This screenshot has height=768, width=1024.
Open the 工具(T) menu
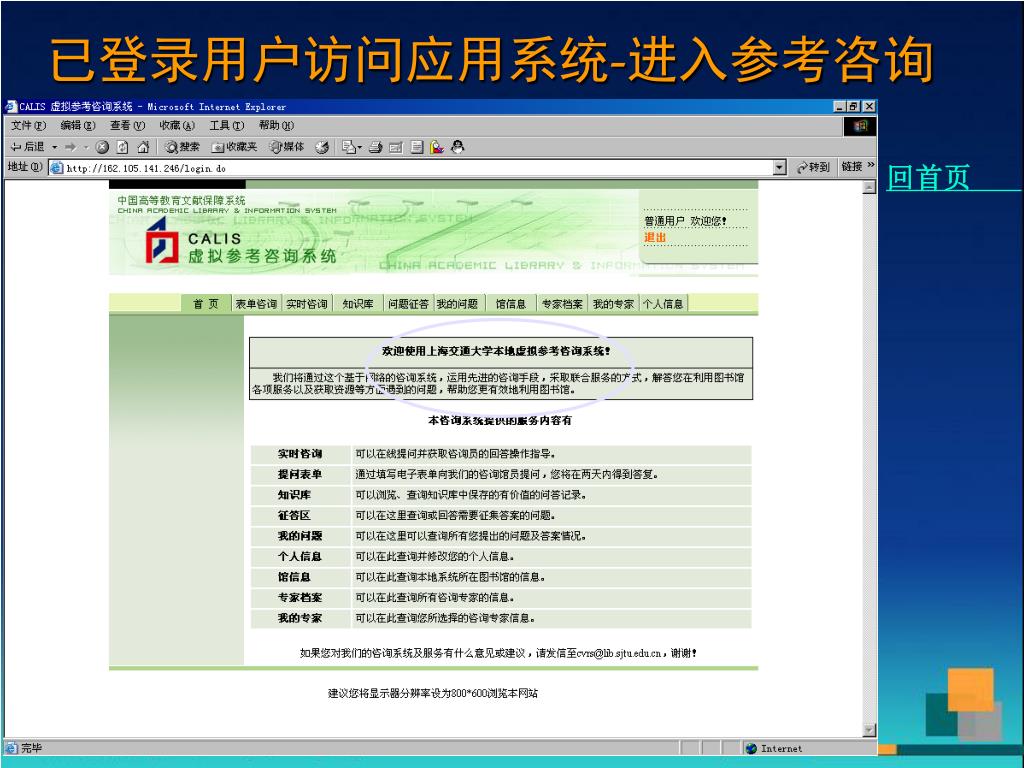[x=227, y=125]
